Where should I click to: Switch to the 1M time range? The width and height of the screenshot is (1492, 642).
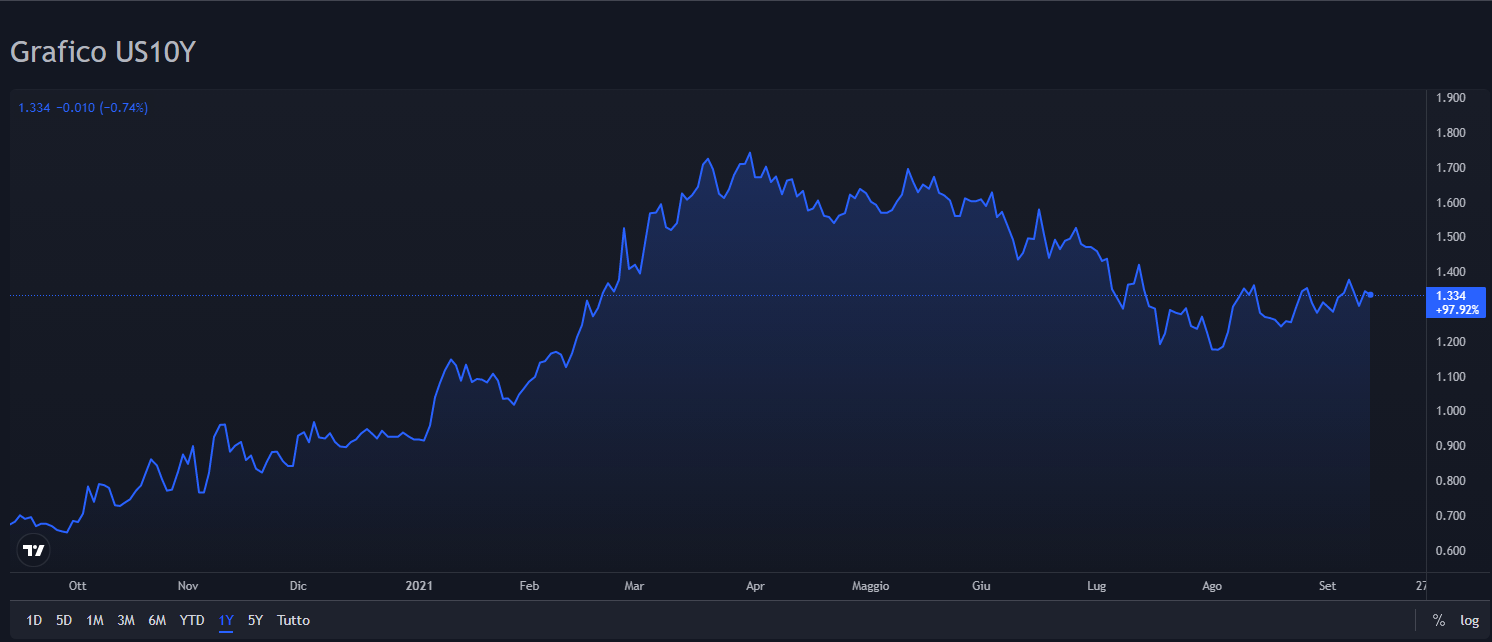click(x=95, y=620)
